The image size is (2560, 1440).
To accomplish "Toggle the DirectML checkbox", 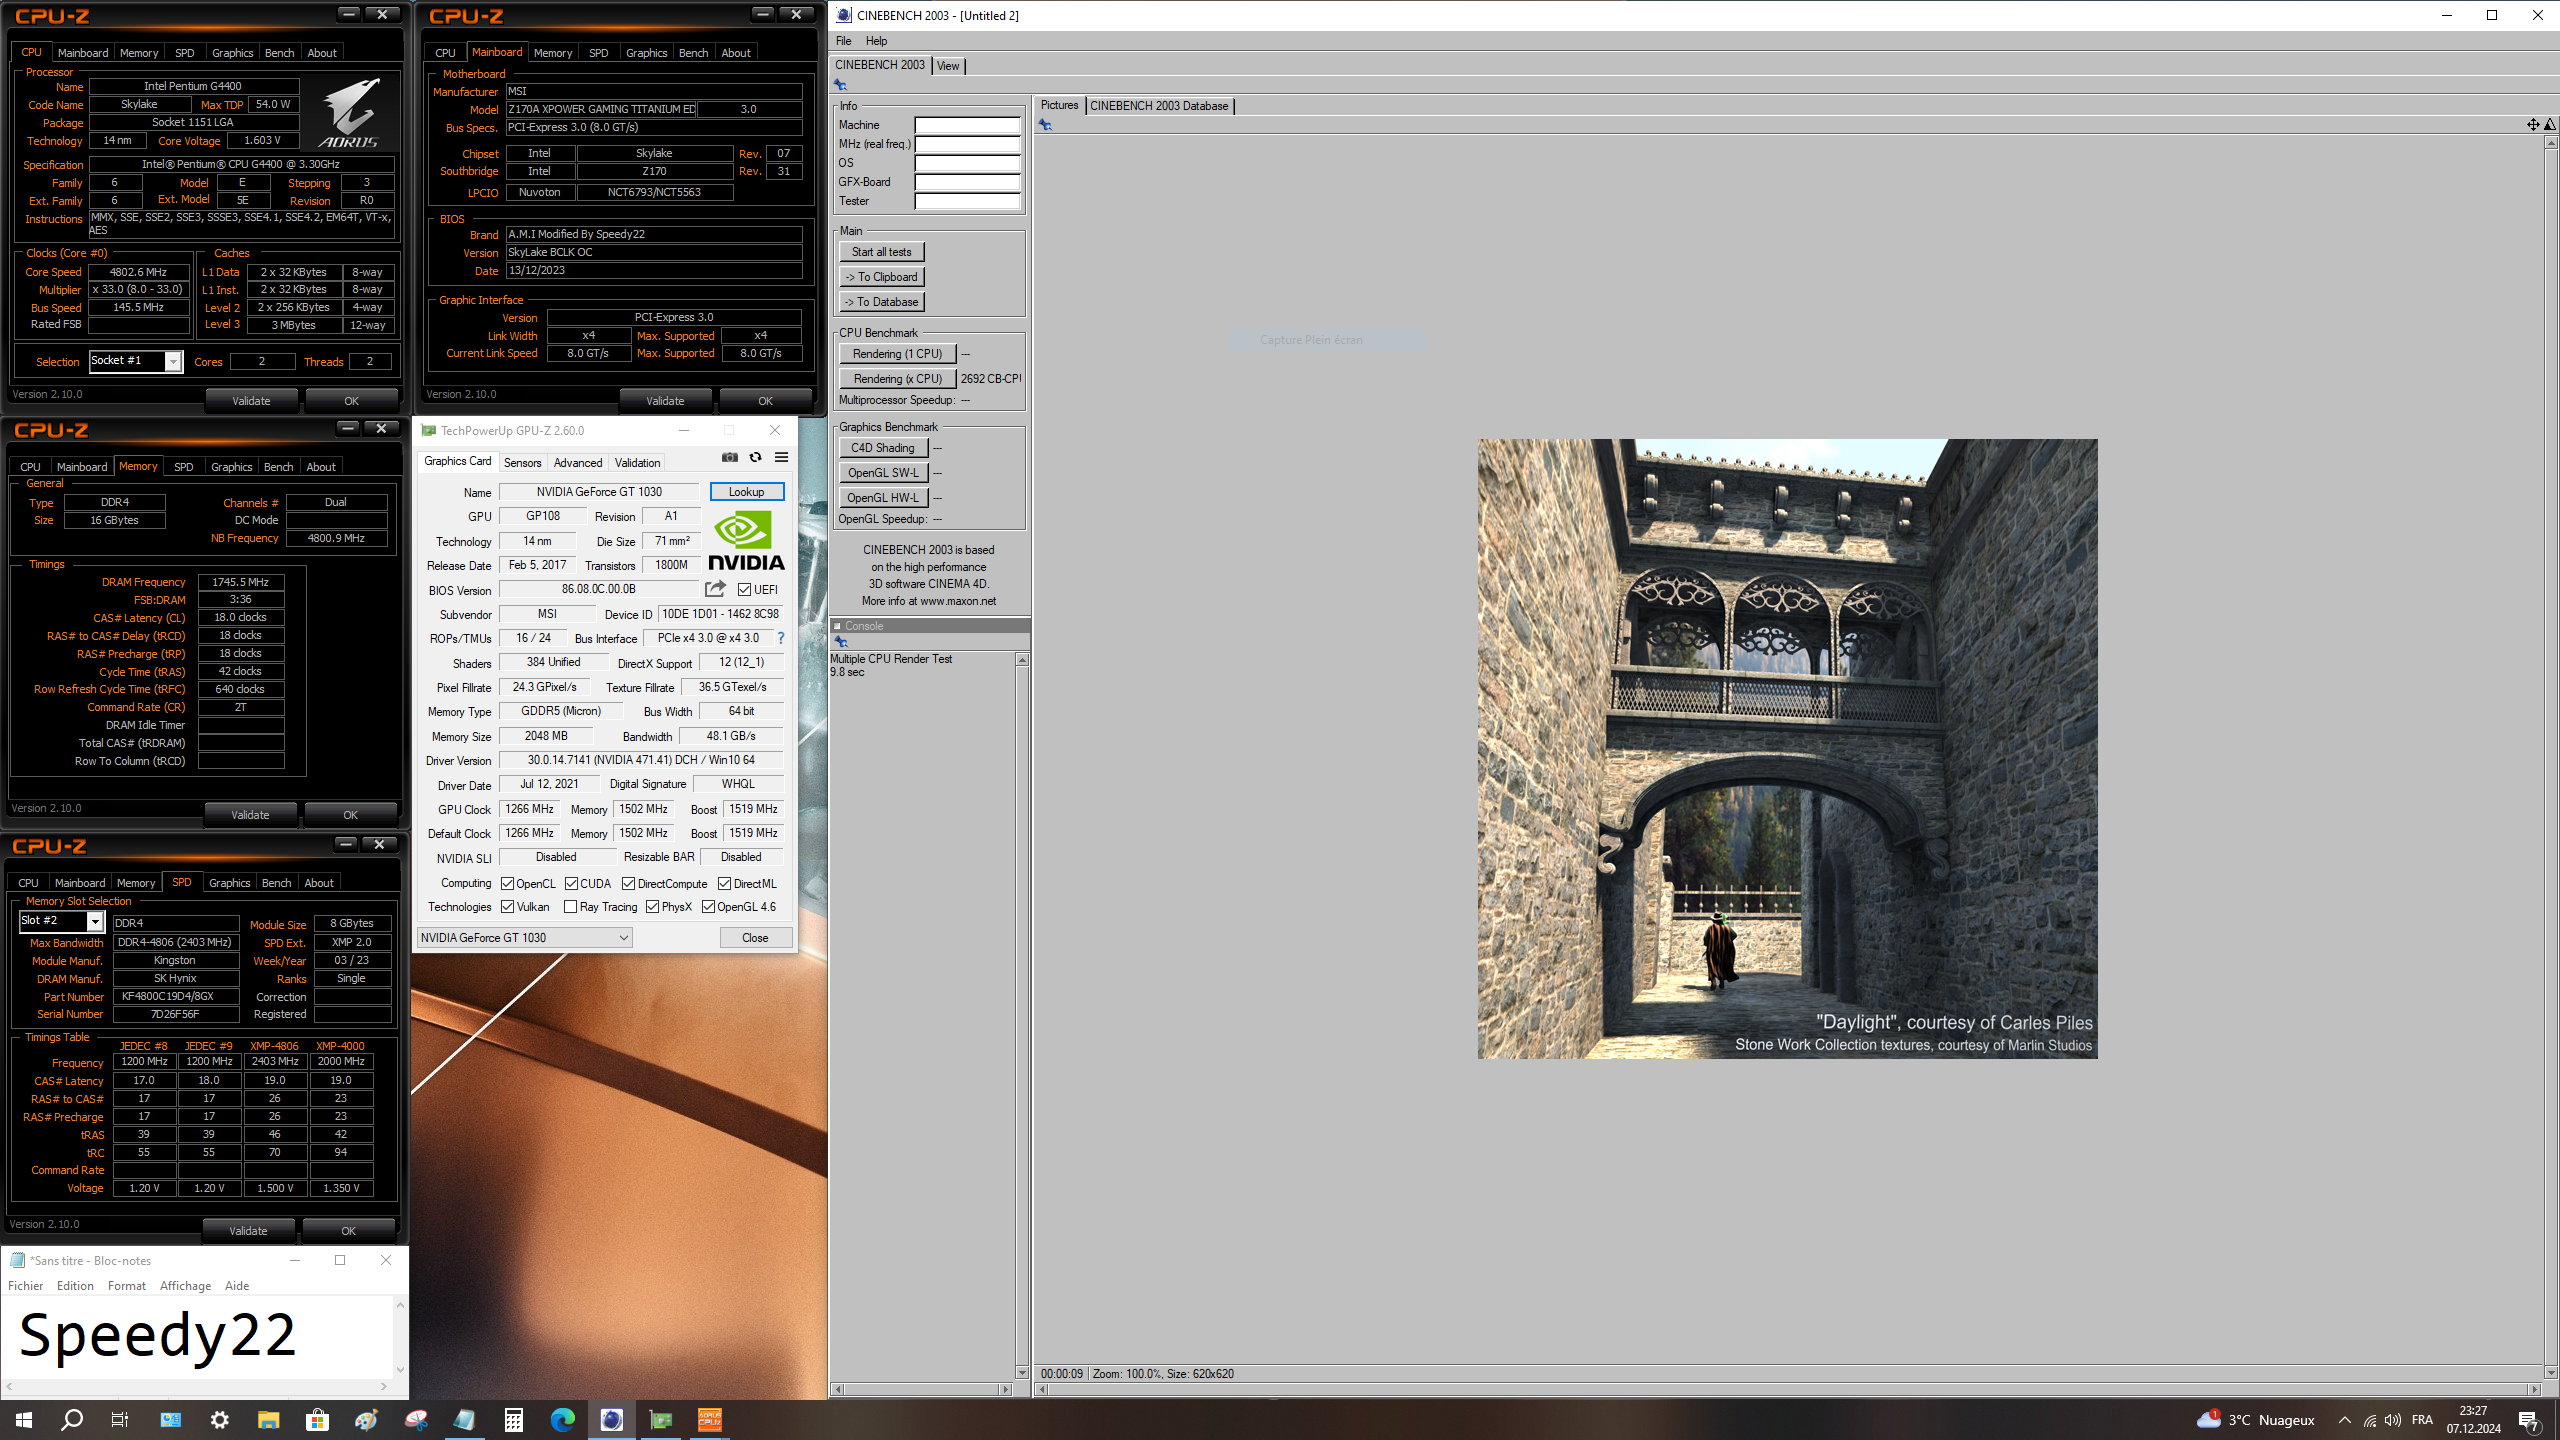I will [724, 884].
